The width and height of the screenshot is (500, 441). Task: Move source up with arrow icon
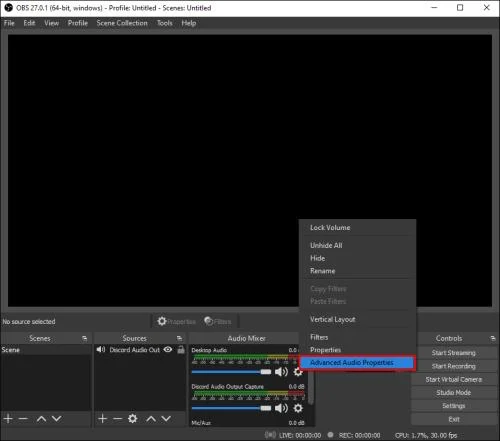tap(151, 419)
